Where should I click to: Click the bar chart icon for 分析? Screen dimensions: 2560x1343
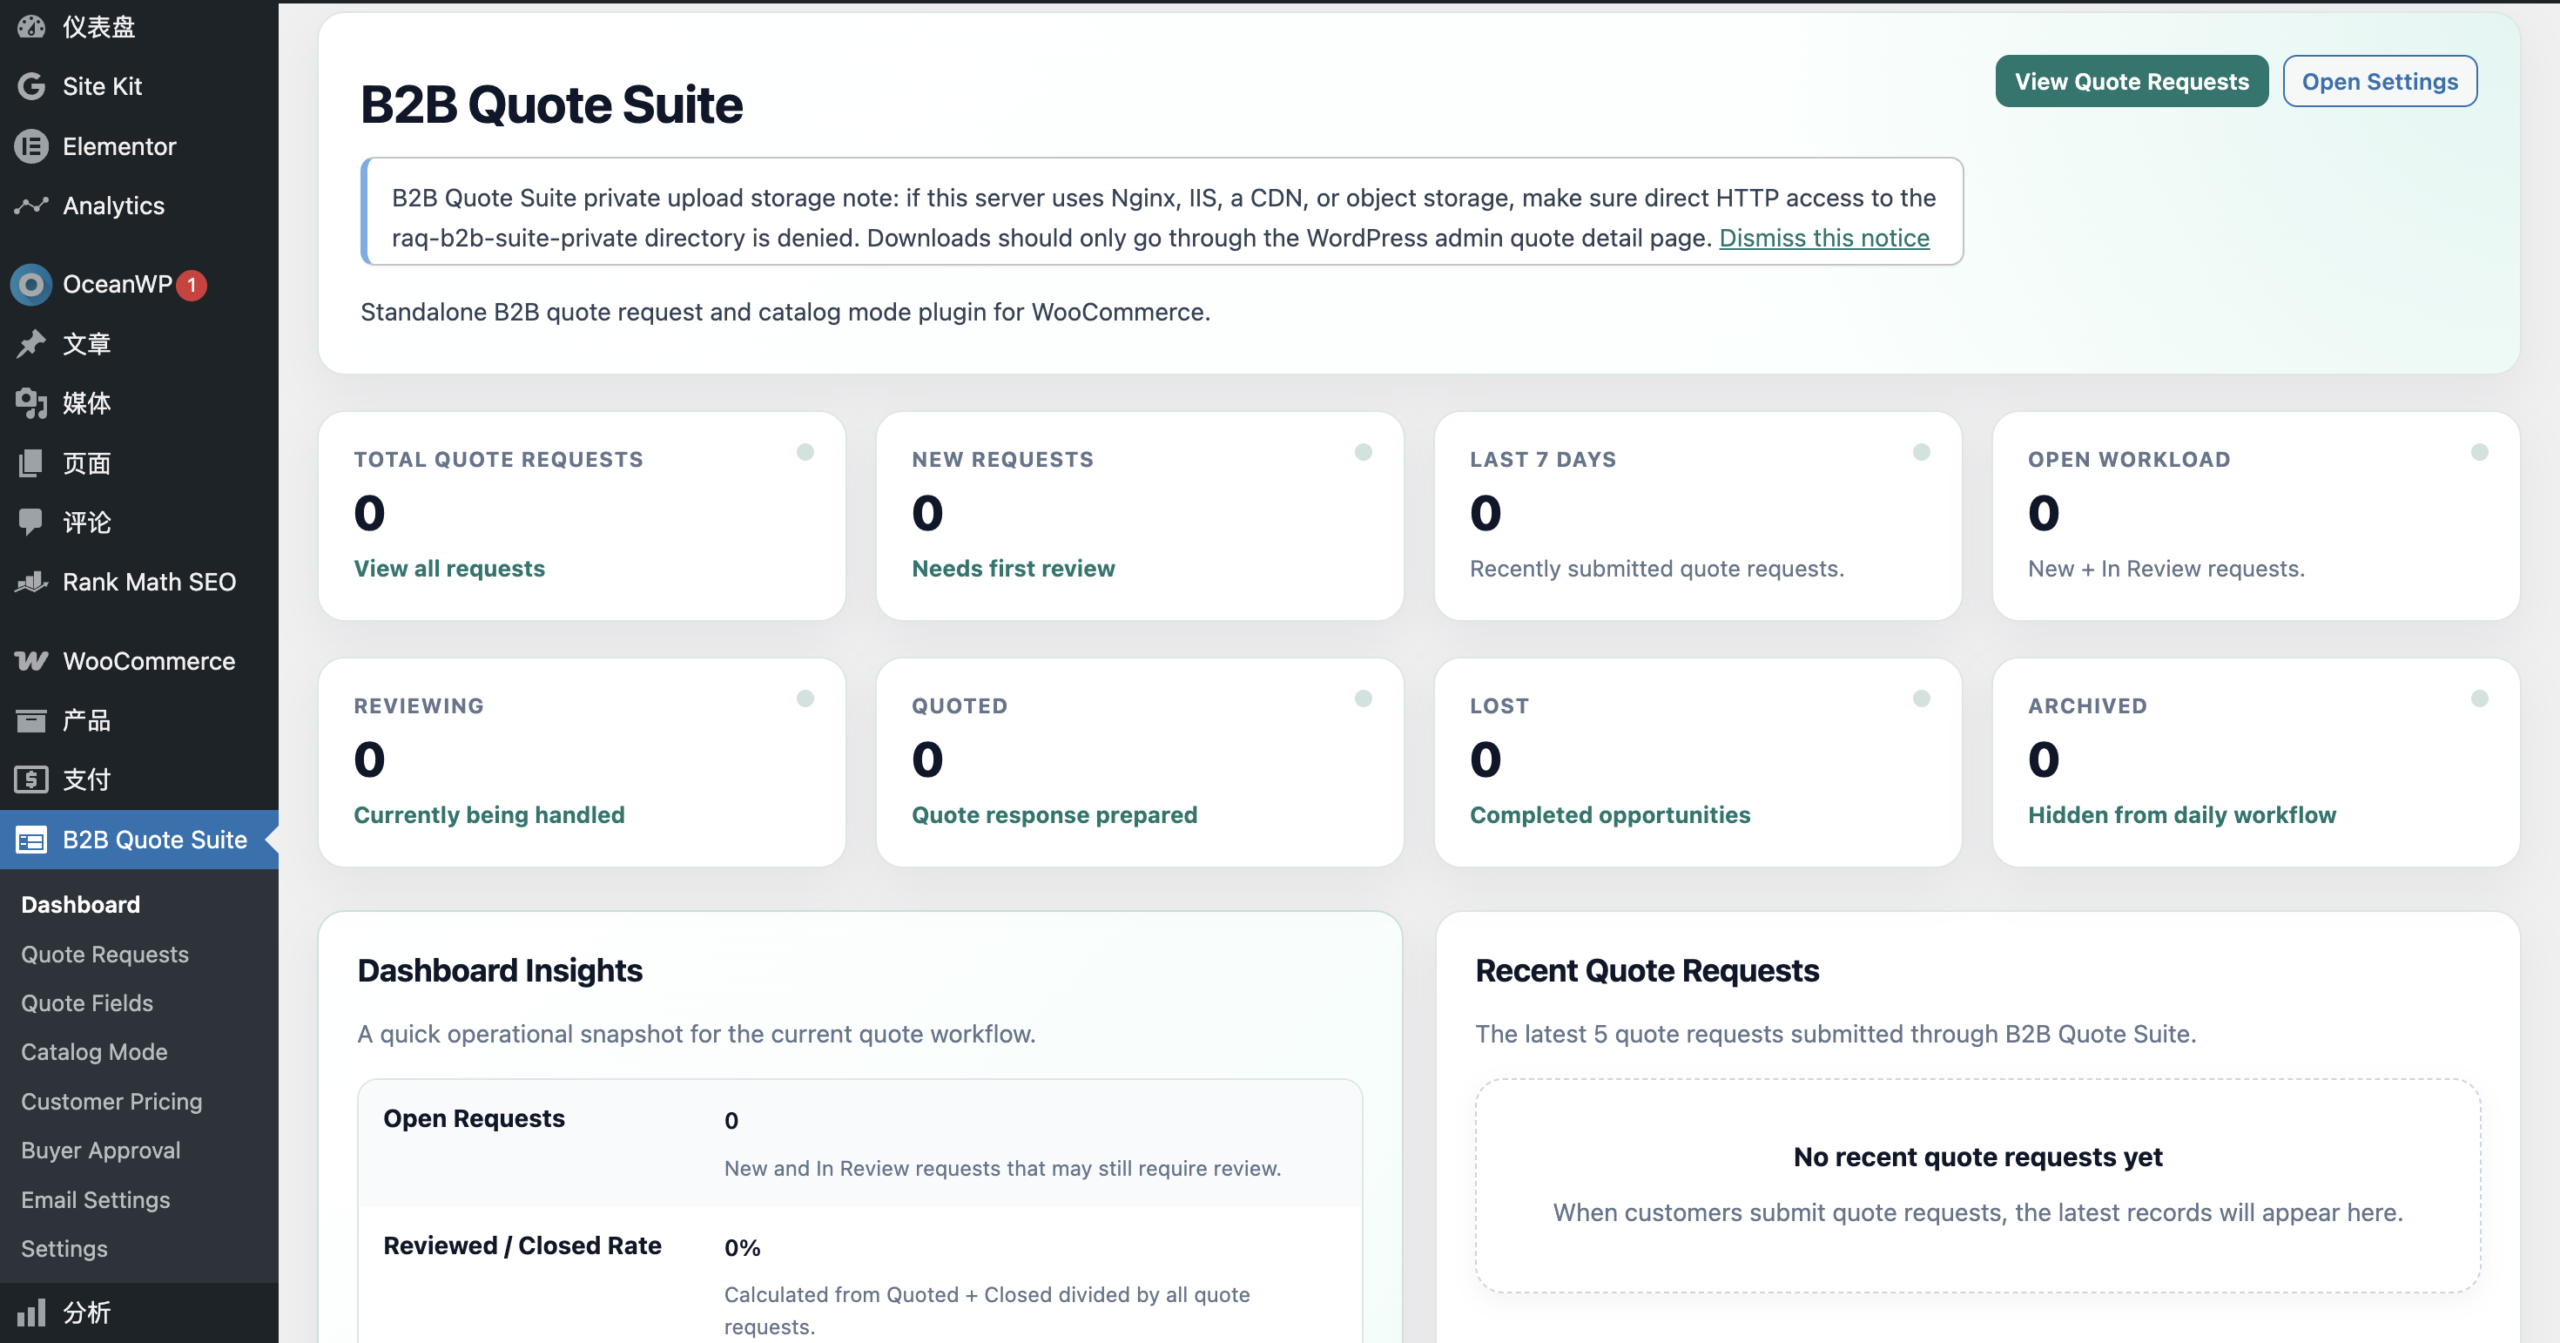pos(31,1312)
